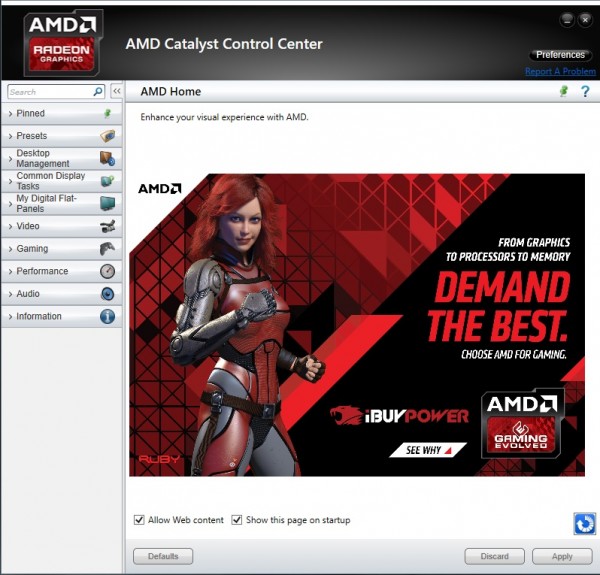Pin the AMD Home page
Viewport: 600px width, 575px height.
pyautogui.click(x=564, y=91)
